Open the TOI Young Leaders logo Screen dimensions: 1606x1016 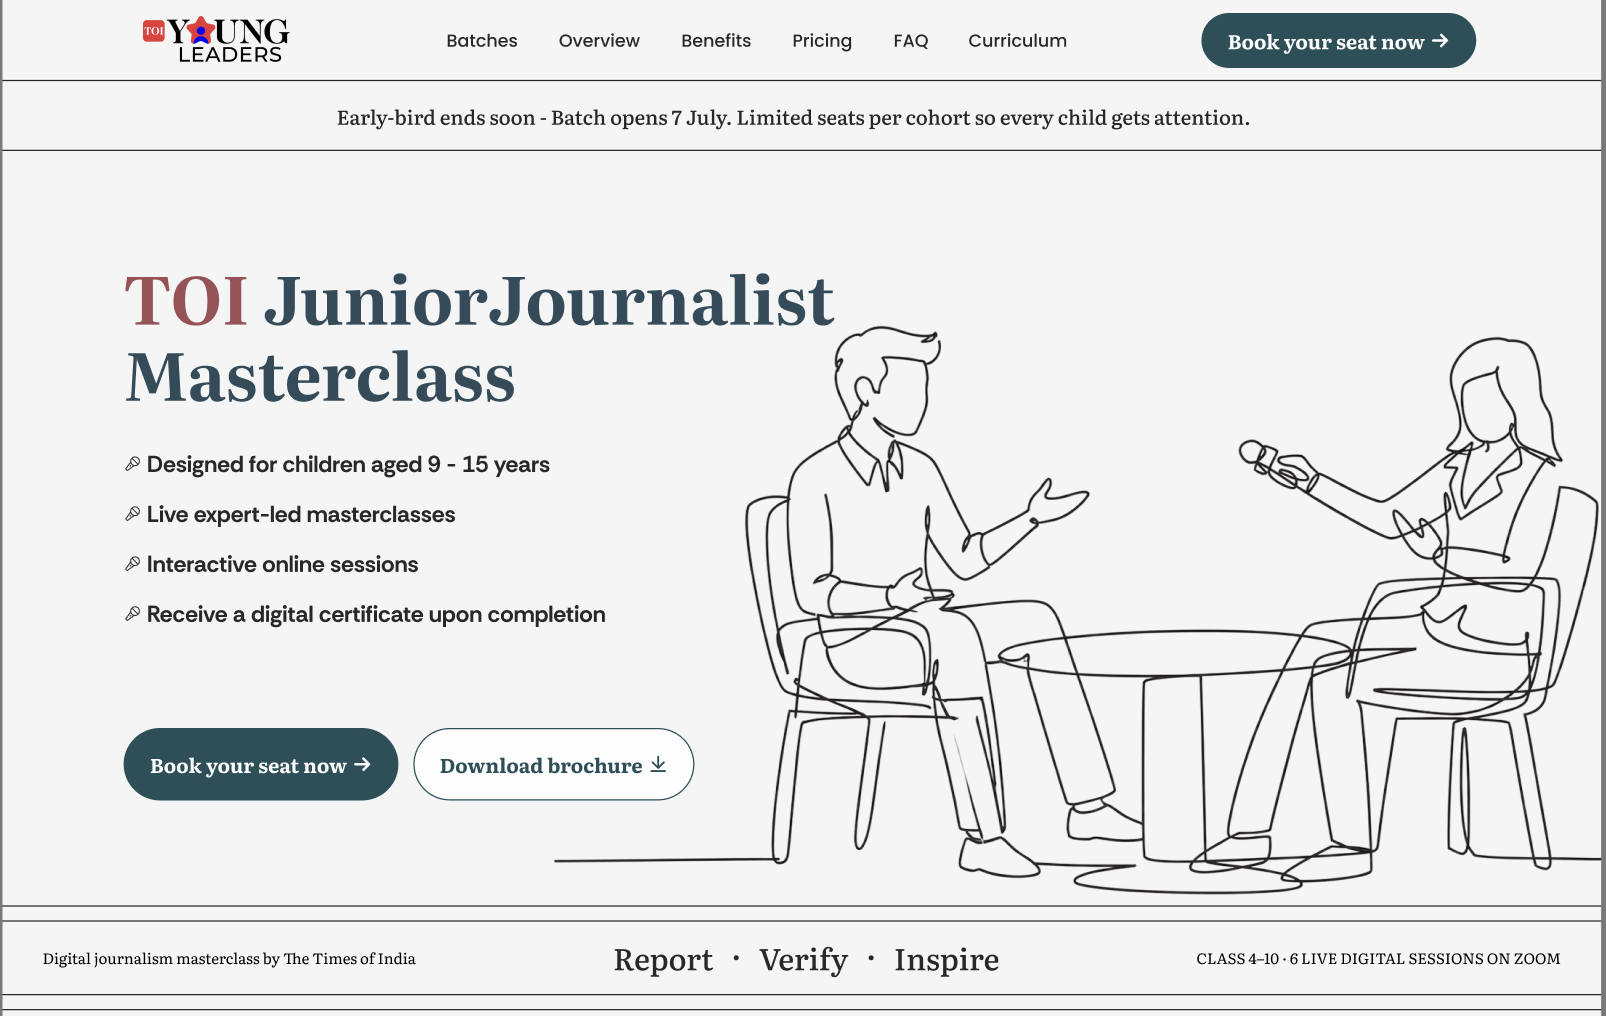[216, 40]
